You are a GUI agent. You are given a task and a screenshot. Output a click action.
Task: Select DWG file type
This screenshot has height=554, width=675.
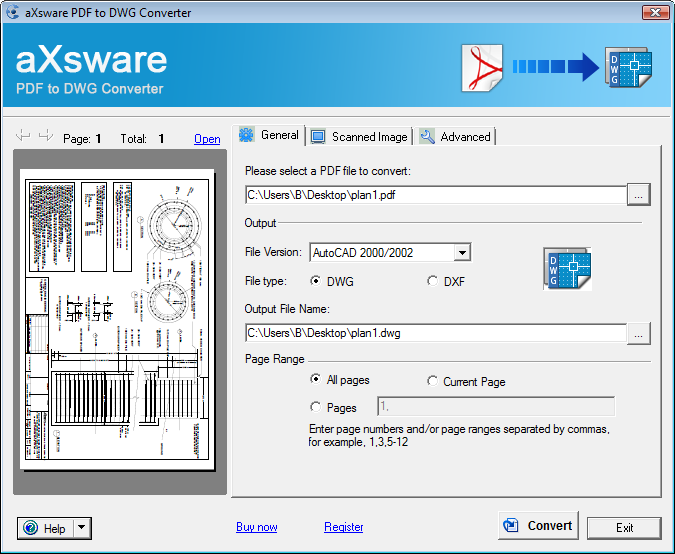tap(316, 281)
